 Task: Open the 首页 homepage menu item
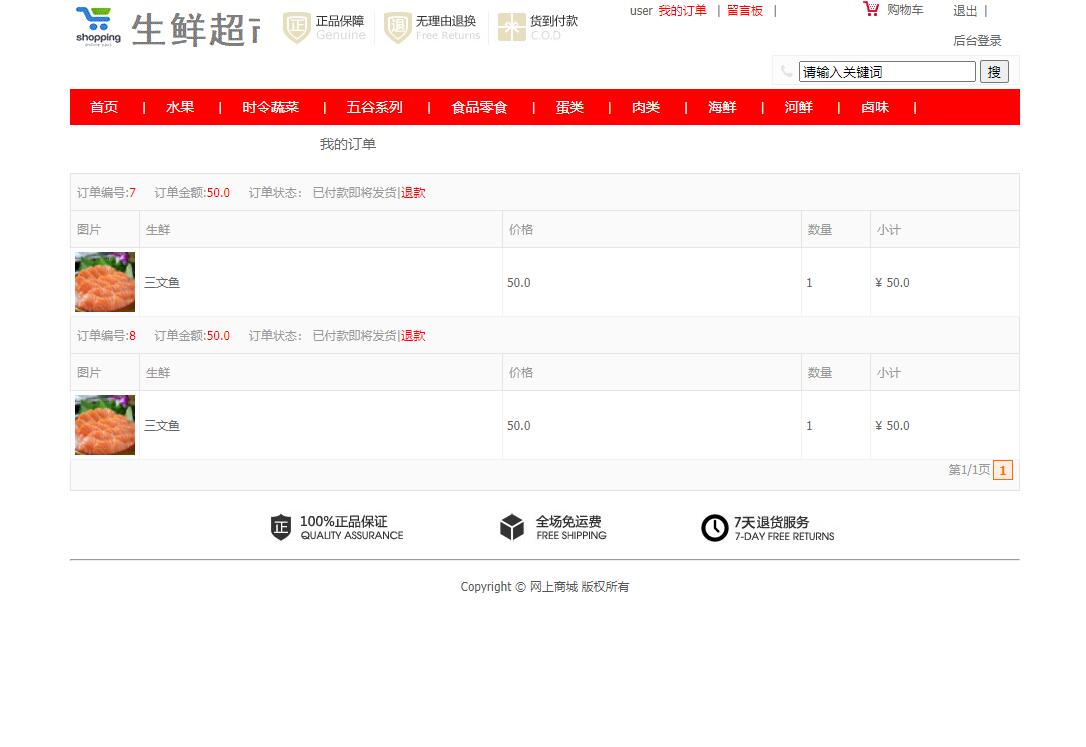click(x=104, y=107)
